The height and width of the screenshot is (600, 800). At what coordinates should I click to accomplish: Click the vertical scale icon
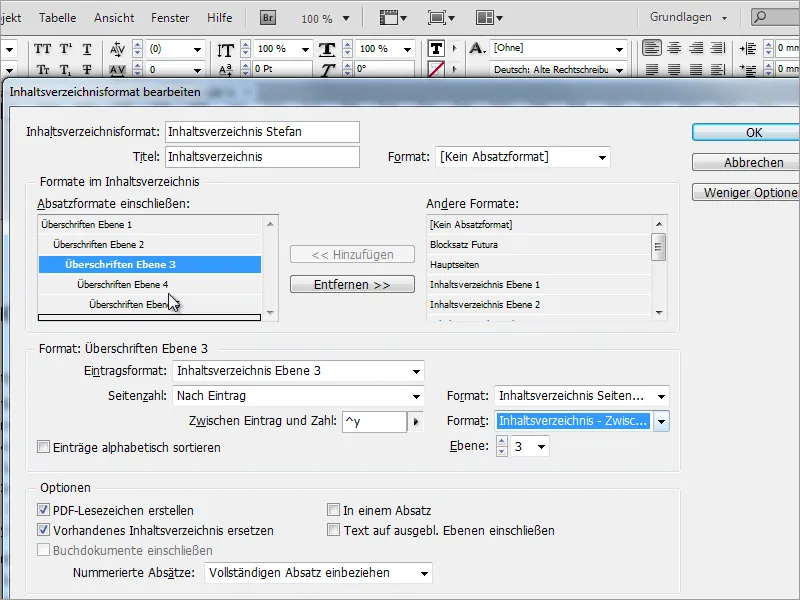click(x=225, y=49)
